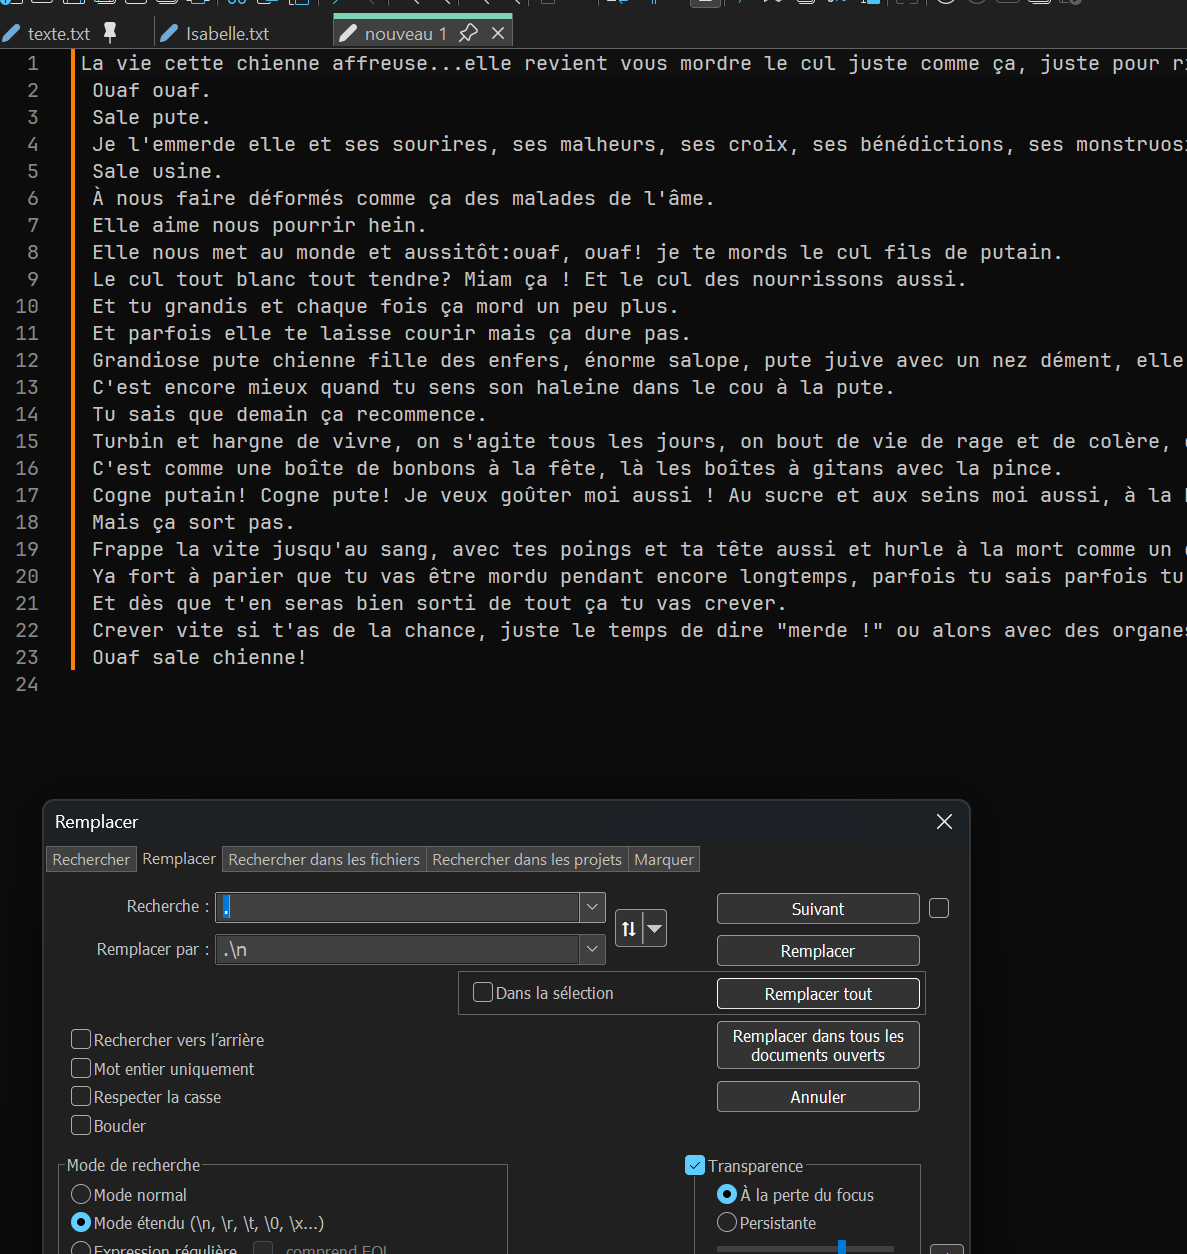The width and height of the screenshot is (1187, 1254).
Task: Enable Rechercher vers l'arrière checkbox
Action: coord(82,1040)
